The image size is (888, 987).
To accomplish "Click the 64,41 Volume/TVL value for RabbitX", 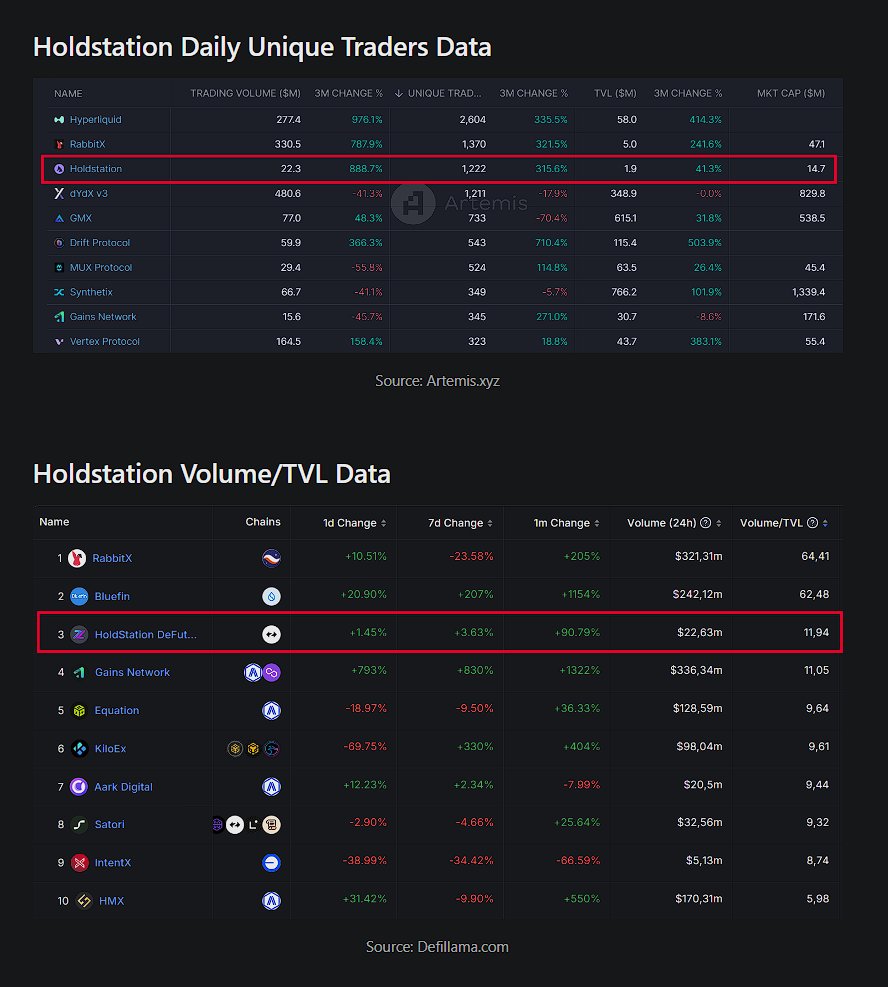I will [815, 556].
